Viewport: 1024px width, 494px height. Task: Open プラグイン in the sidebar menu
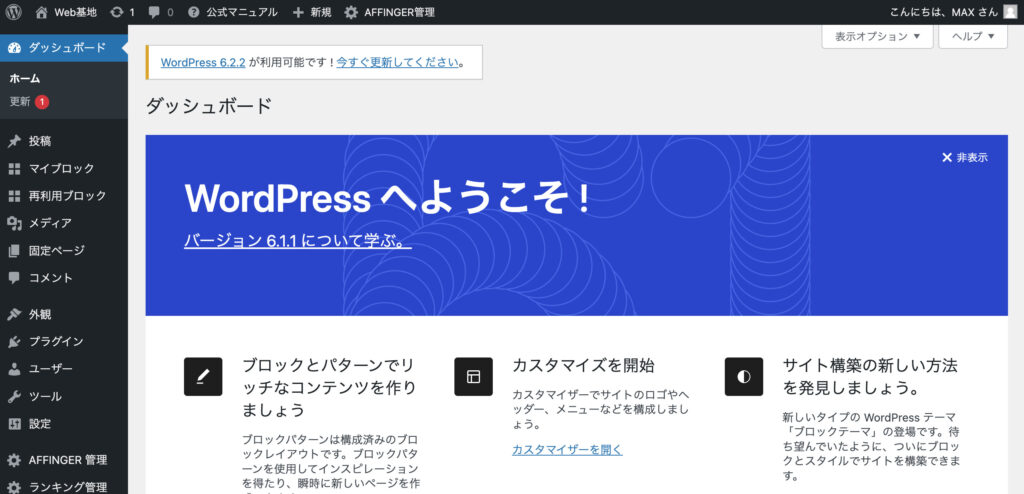(x=56, y=341)
